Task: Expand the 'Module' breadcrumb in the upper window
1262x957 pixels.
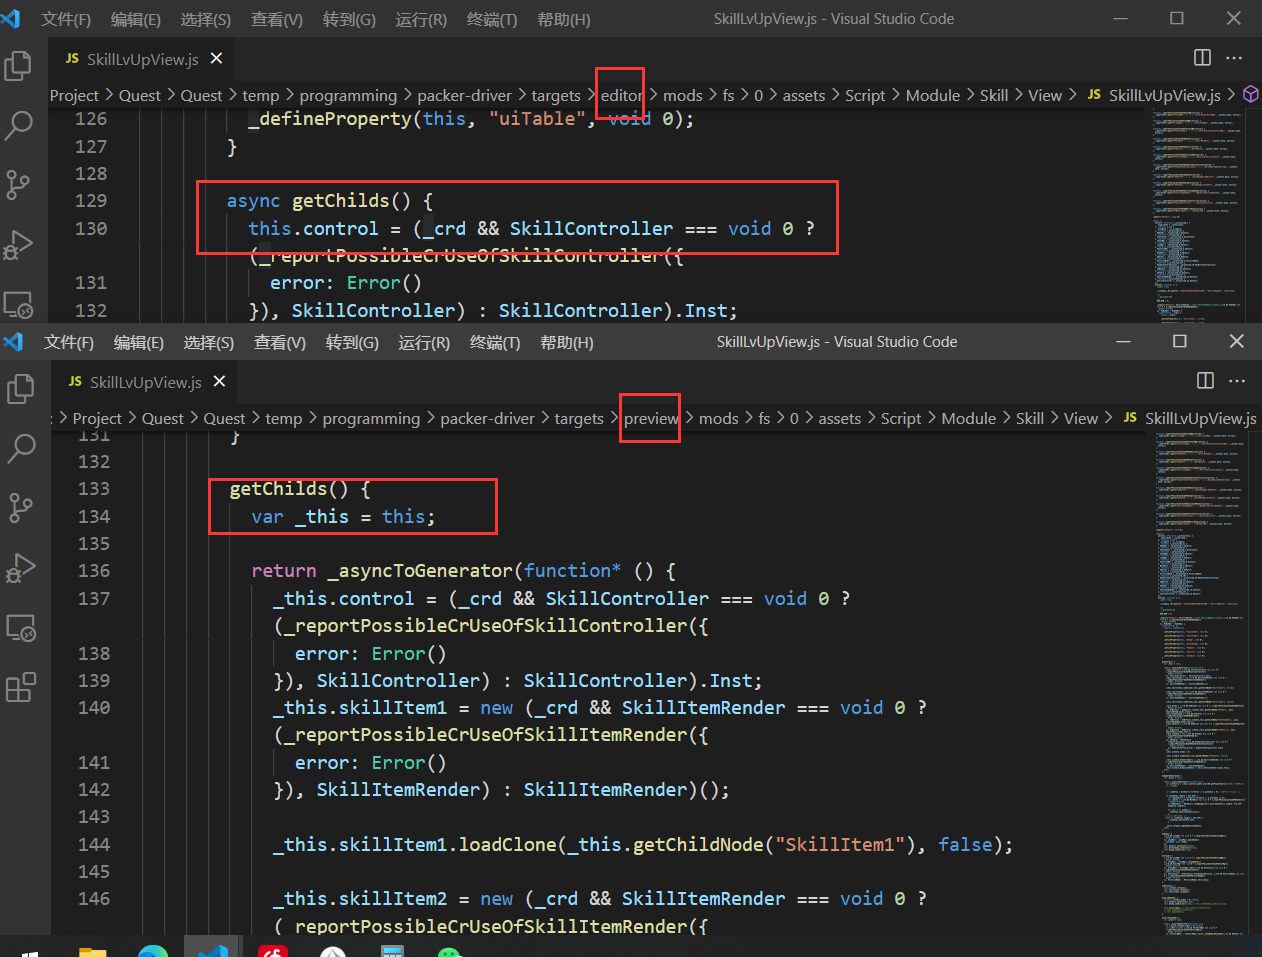Action: (933, 95)
